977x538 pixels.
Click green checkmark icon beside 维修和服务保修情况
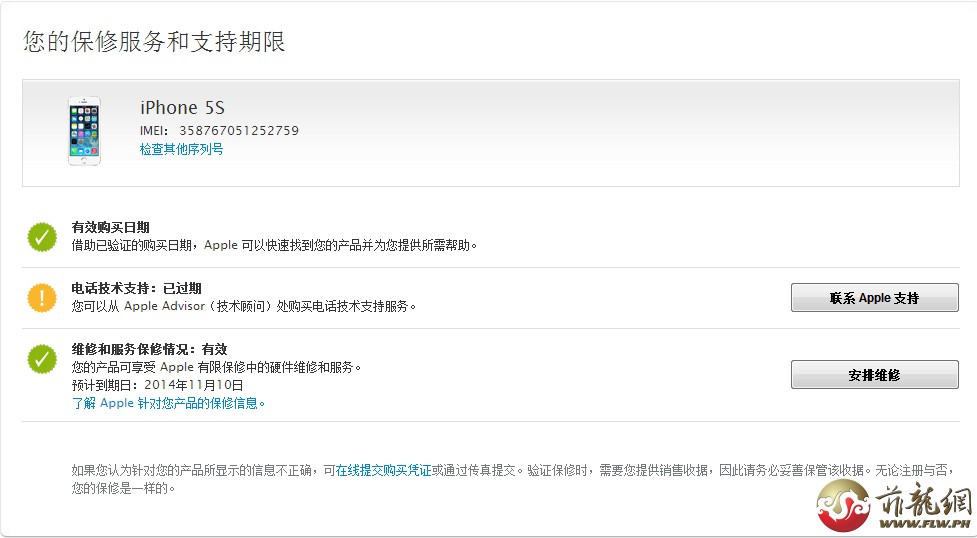click(x=42, y=359)
